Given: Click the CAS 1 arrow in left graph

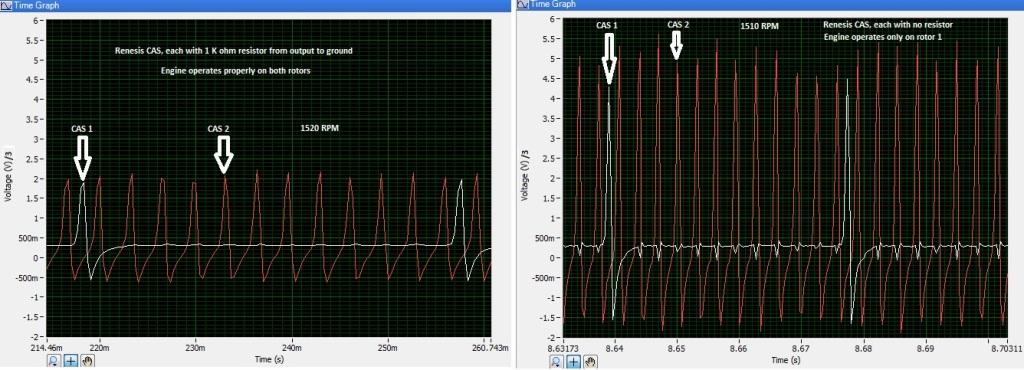Looking at the screenshot, I should 83,159.
